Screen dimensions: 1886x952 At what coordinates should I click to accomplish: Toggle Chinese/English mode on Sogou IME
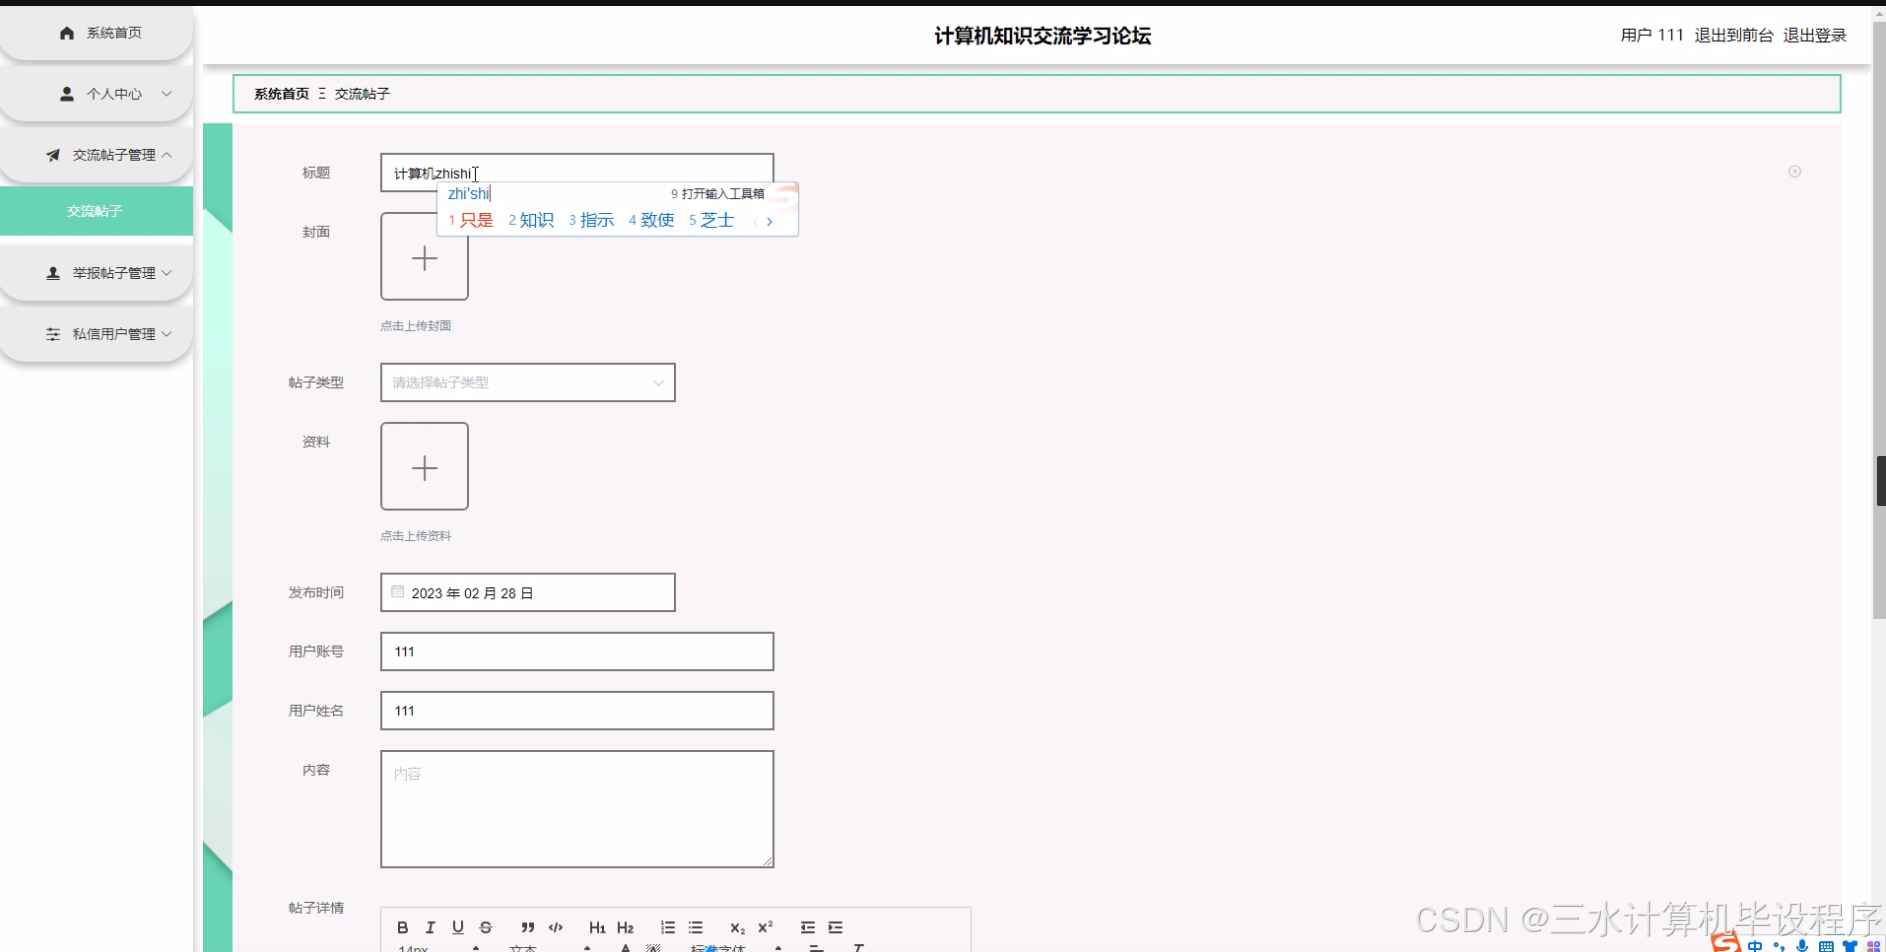[x=1753, y=945]
